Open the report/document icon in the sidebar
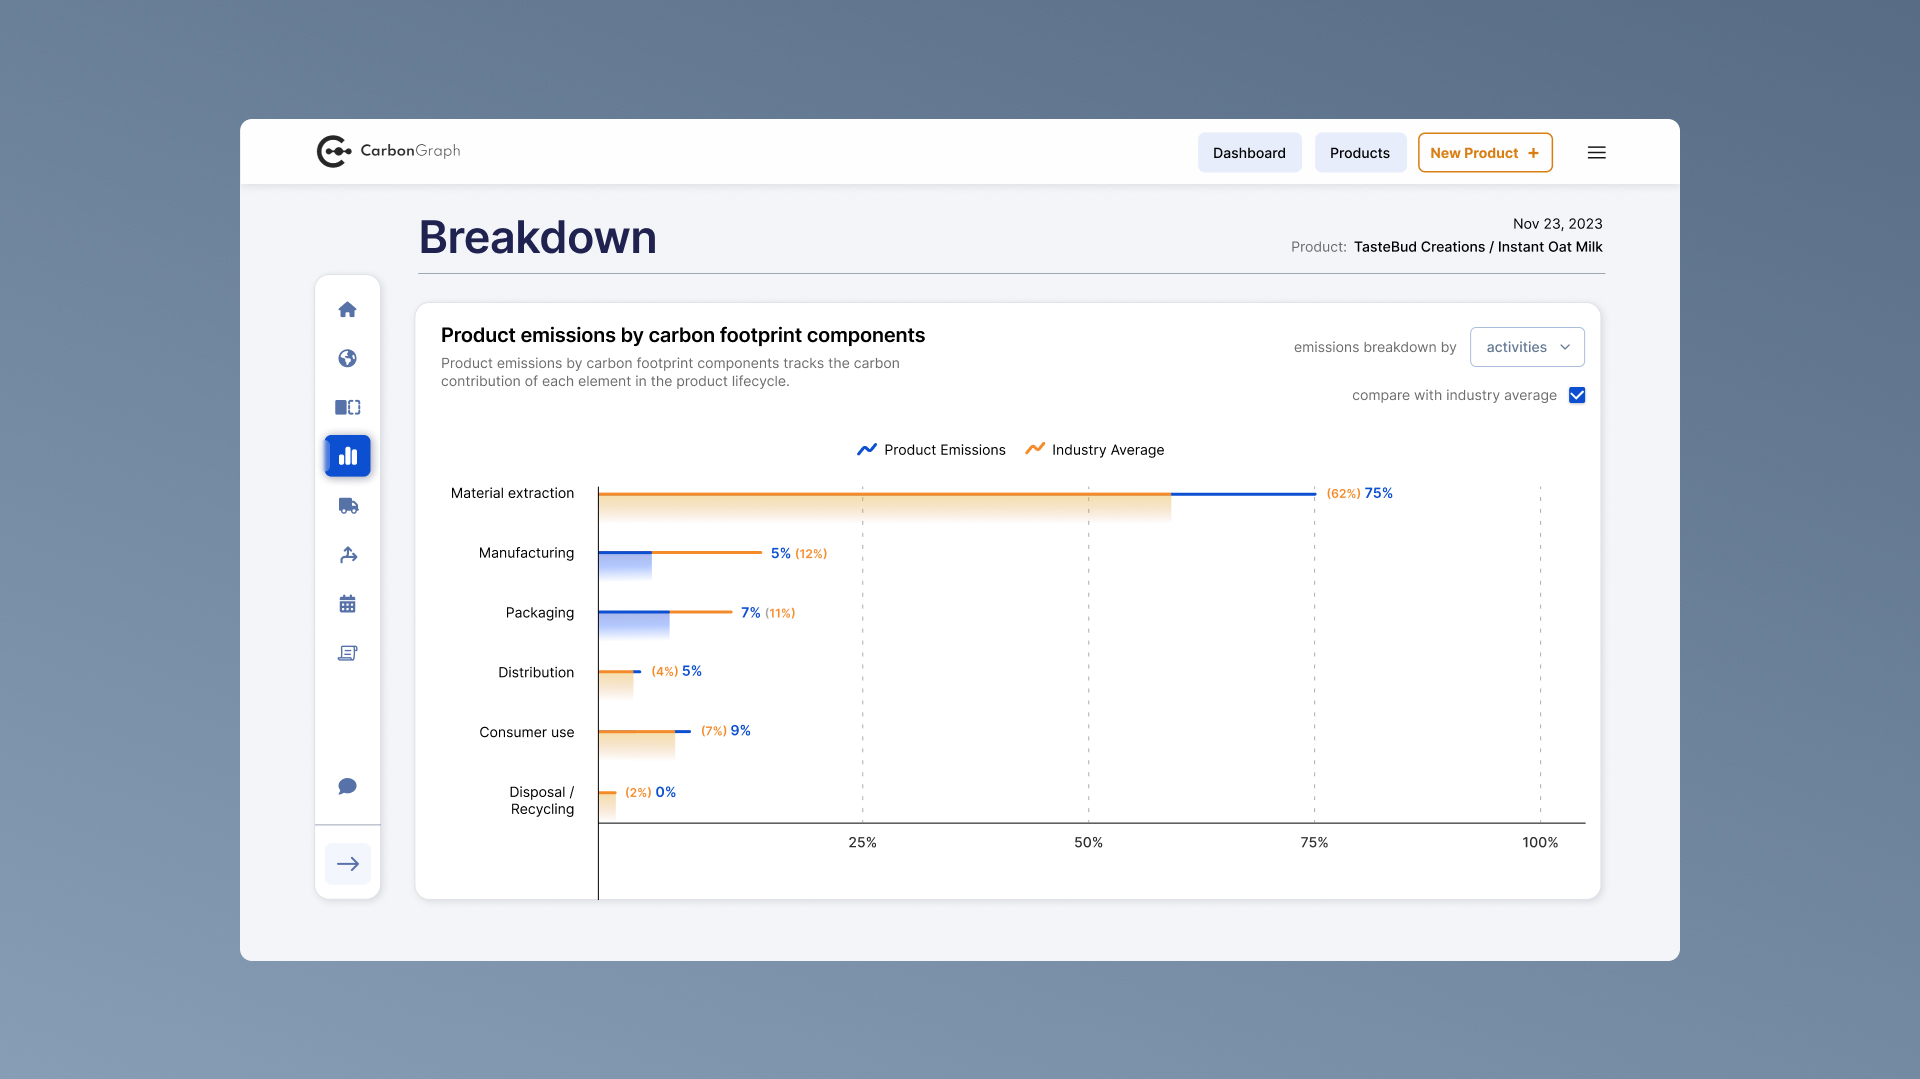1920x1079 pixels. tap(347, 652)
